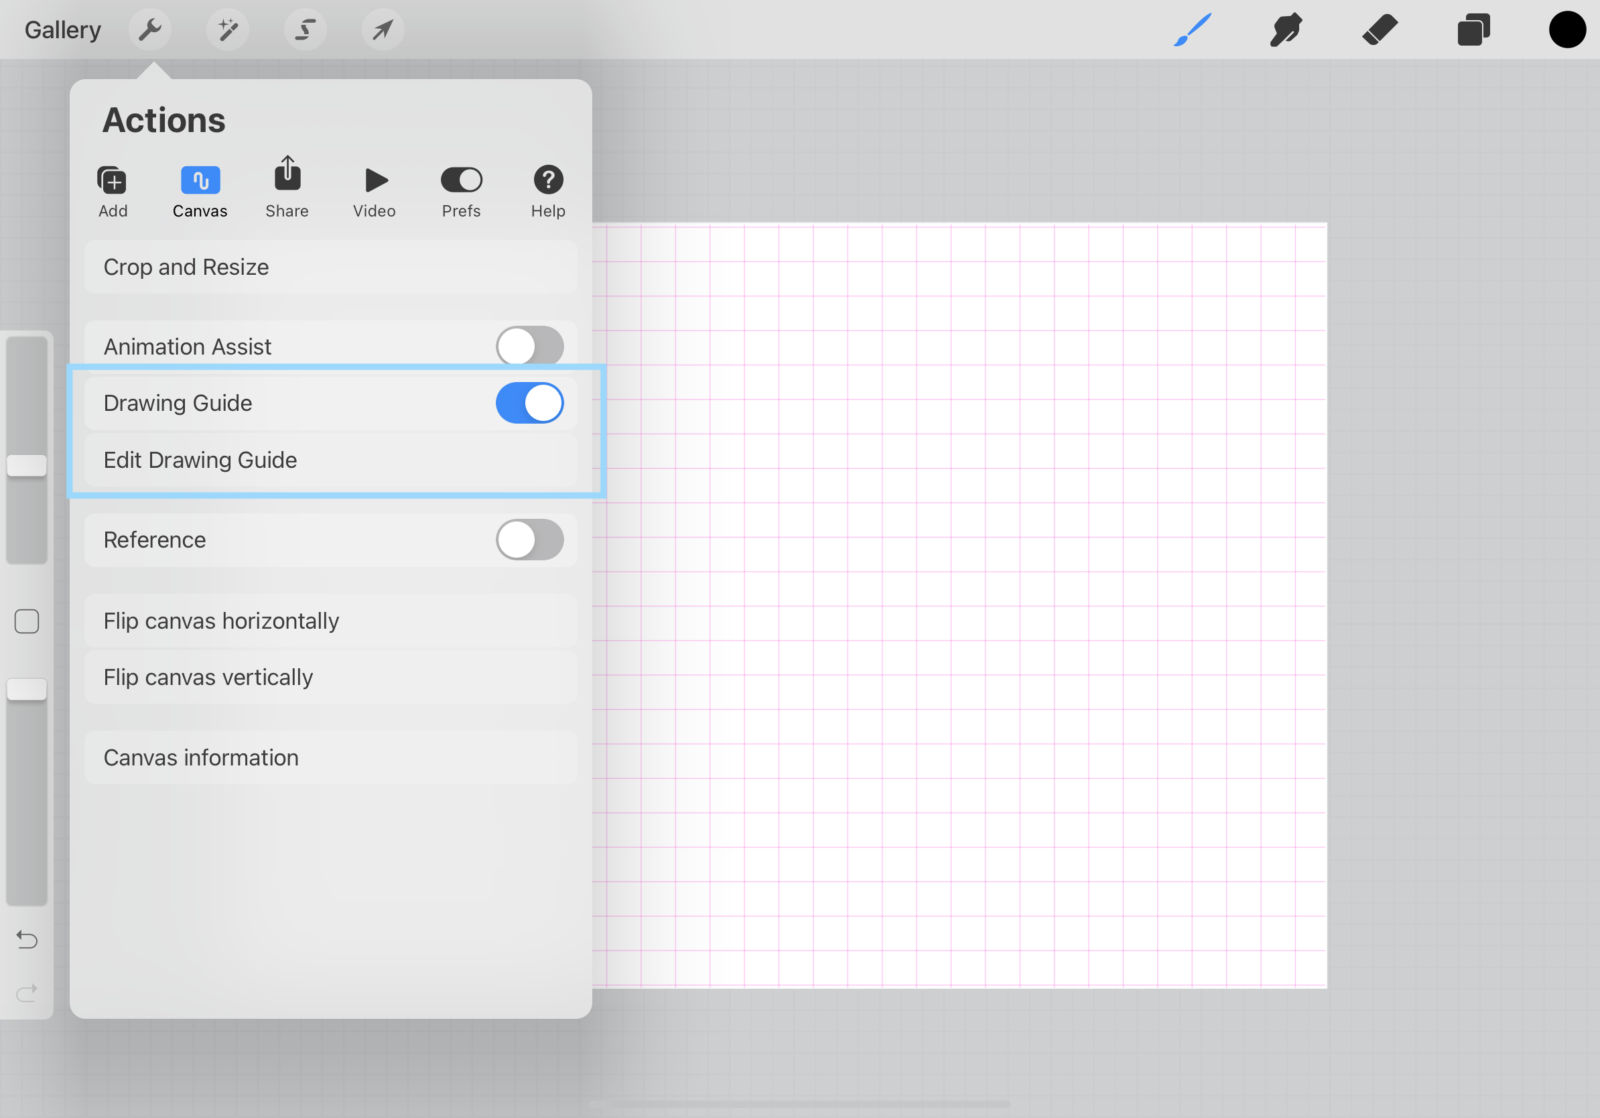Select the Adjustments magic wand tool

click(227, 29)
